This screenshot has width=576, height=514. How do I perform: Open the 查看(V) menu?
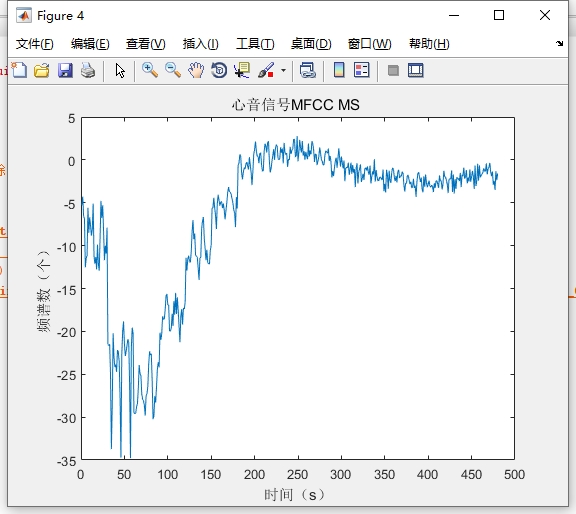pos(145,44)
